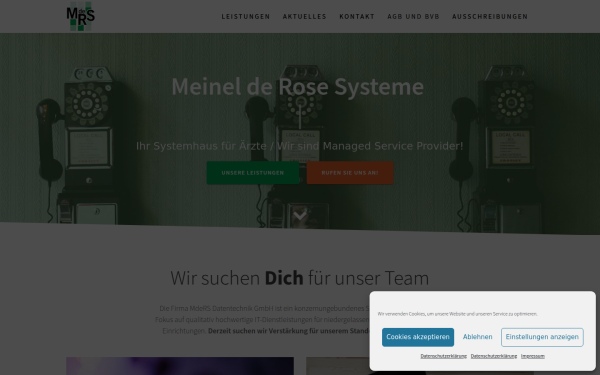Open the AGB und BVB menu item
The image size is (600, 375).
click(413, 16)
